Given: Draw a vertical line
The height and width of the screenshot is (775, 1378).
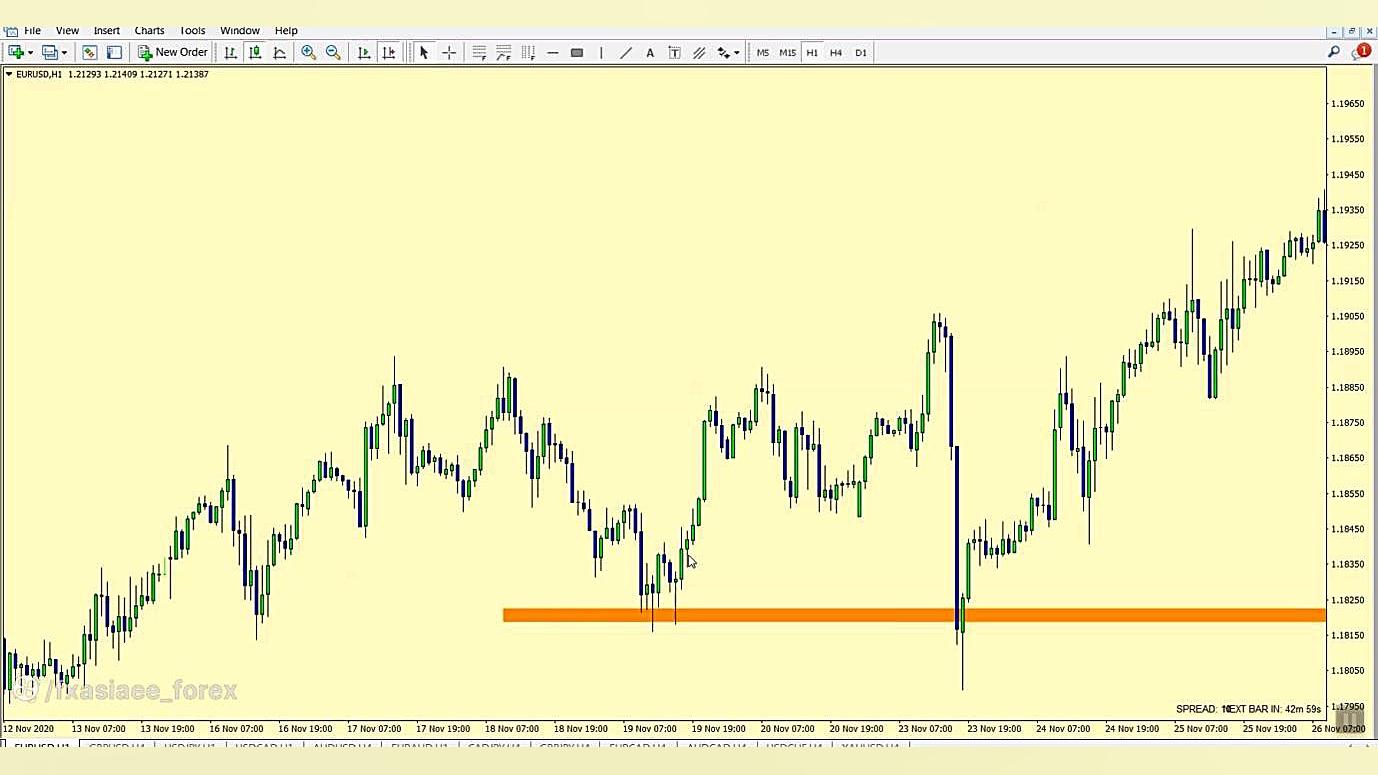Looking at the screenshot, I should point(601,52).
